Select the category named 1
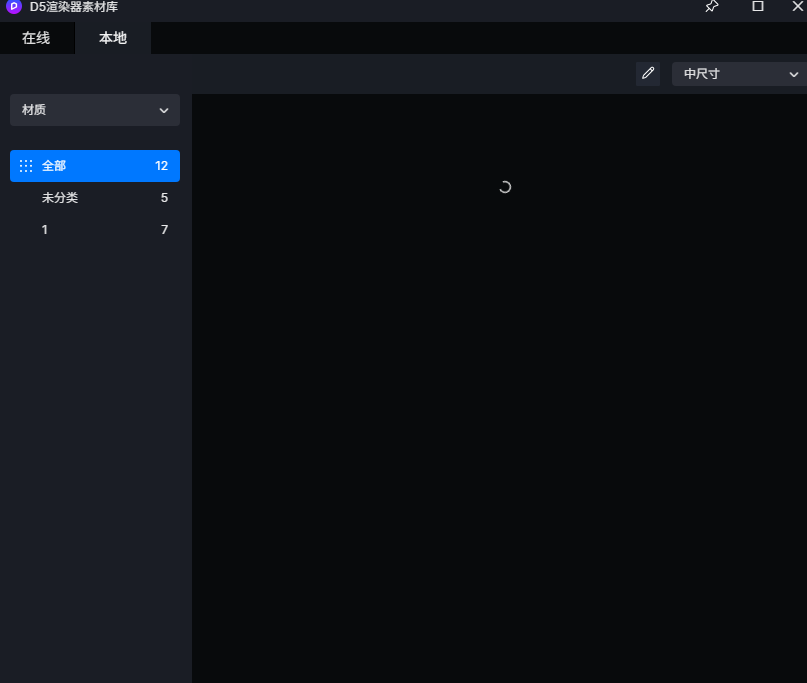 [x=45, y=230]
